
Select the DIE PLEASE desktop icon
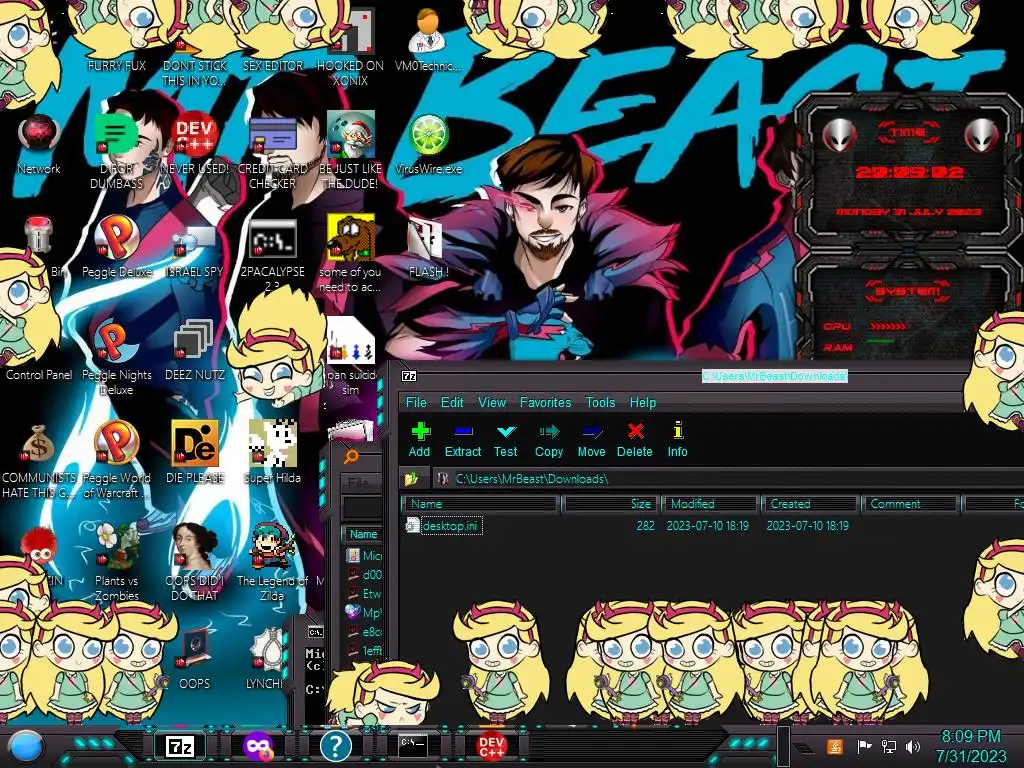[195, 454]
